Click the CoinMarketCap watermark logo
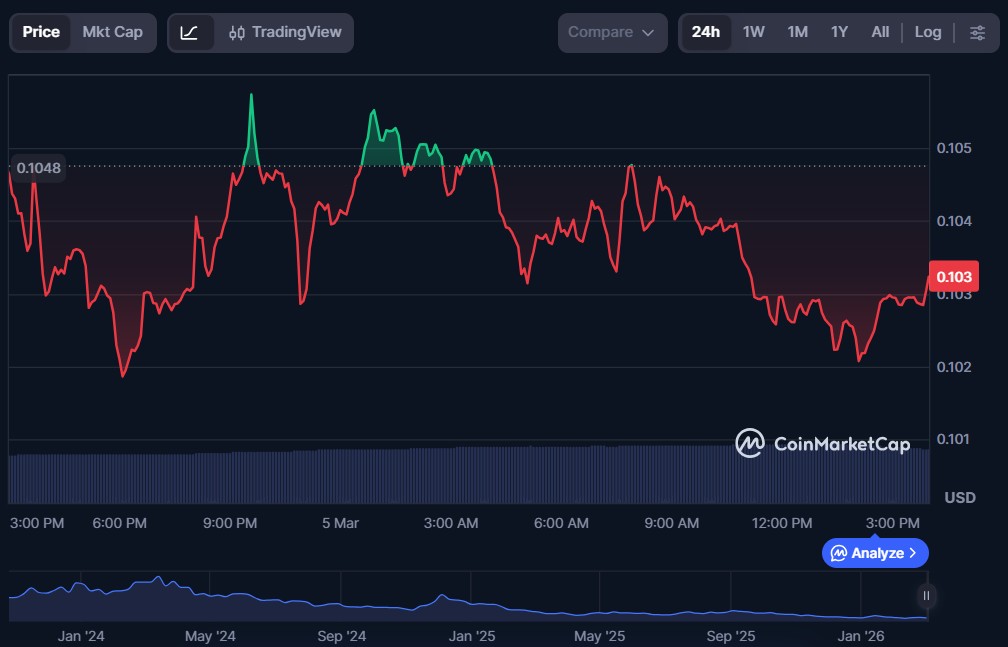The height and width of the screenshot is (647, 1008). (823, 443)
